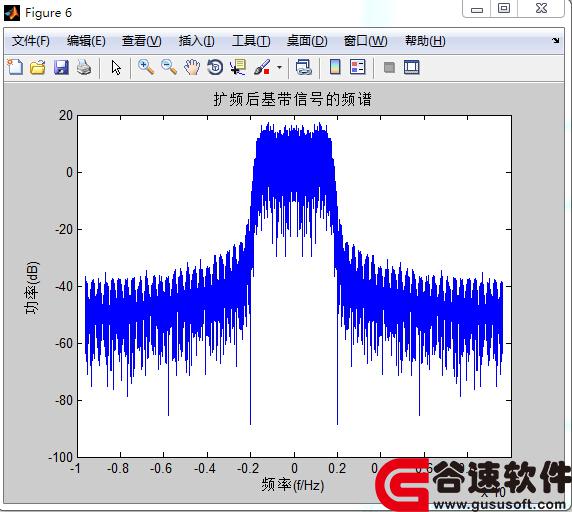The image size is (572, 512).
Task: Select the Pan hand tool
Action: (x=192, y=67)
